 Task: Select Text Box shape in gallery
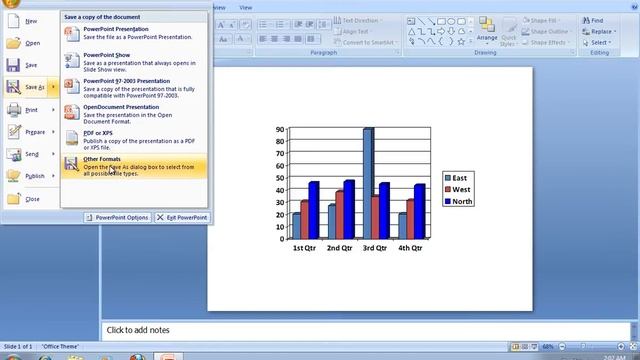click(x=411, y=21)
